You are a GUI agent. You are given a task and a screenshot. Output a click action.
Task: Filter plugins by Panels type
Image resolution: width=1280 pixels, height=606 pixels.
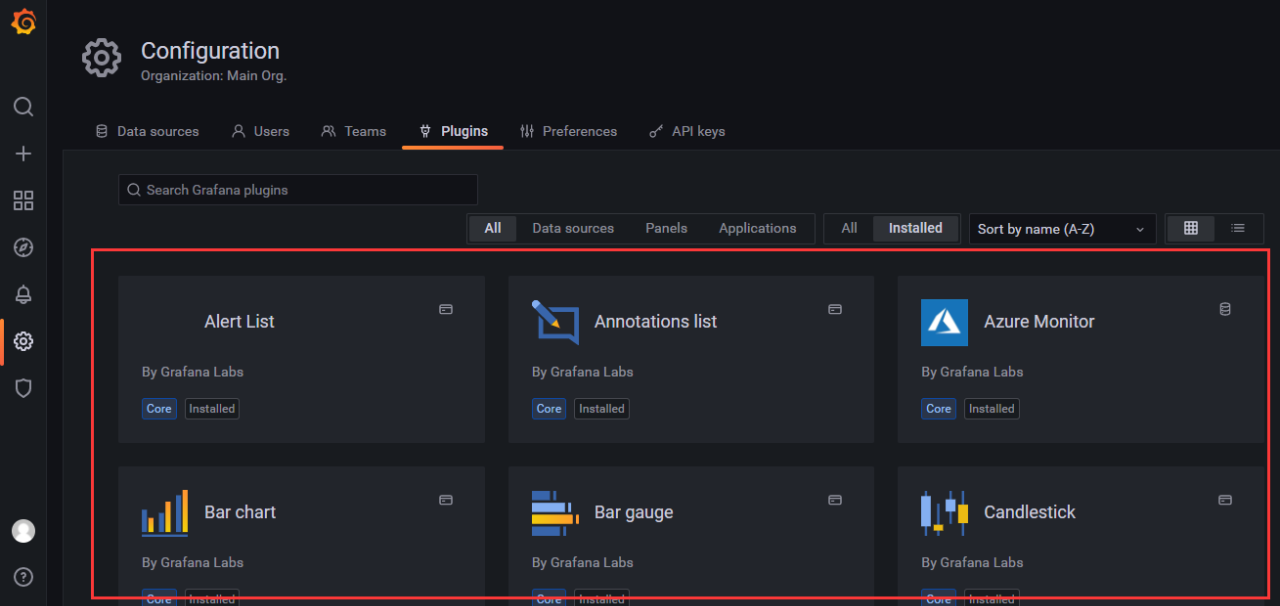666,228
